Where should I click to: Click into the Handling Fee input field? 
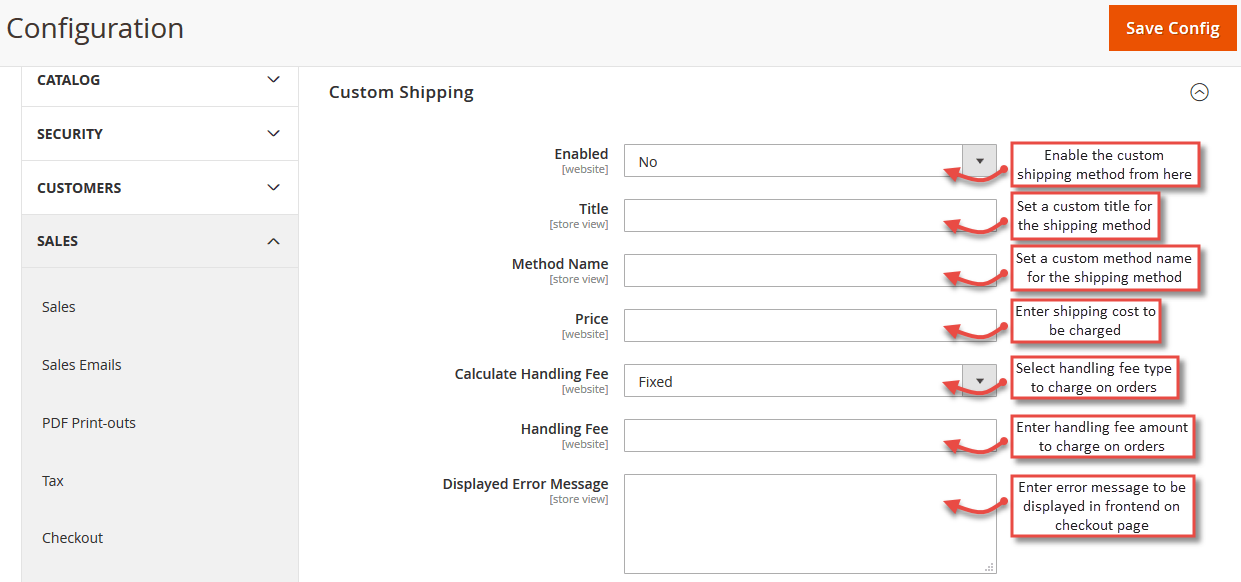coord(810,435)
